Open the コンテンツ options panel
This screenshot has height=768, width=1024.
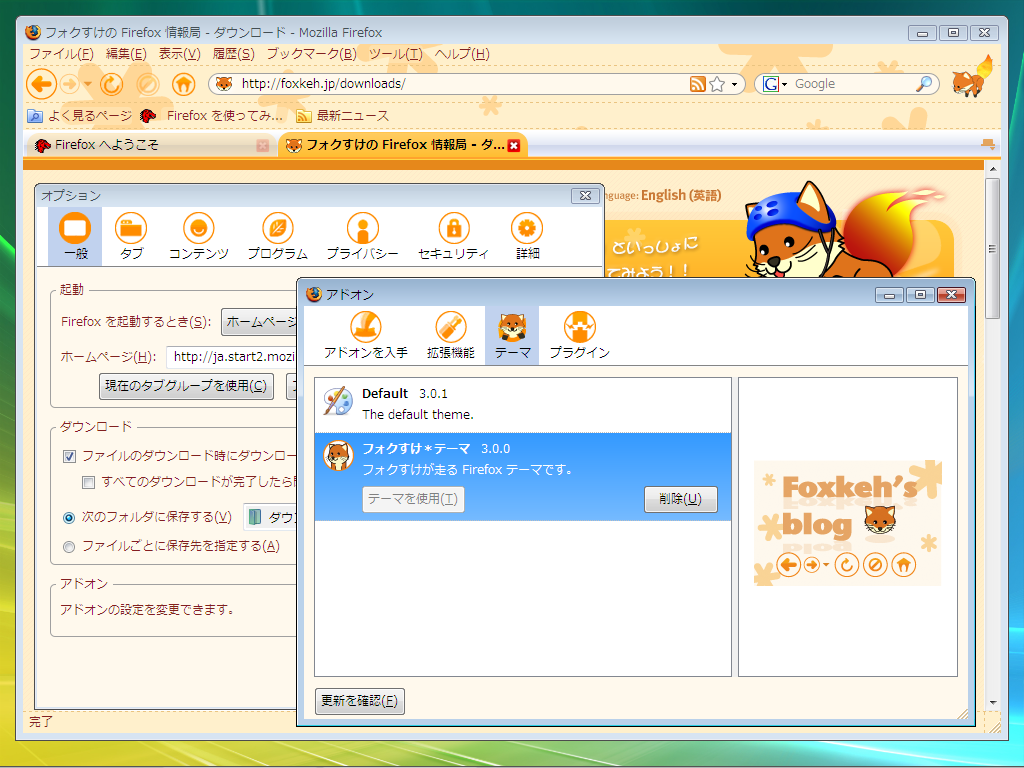199,236
